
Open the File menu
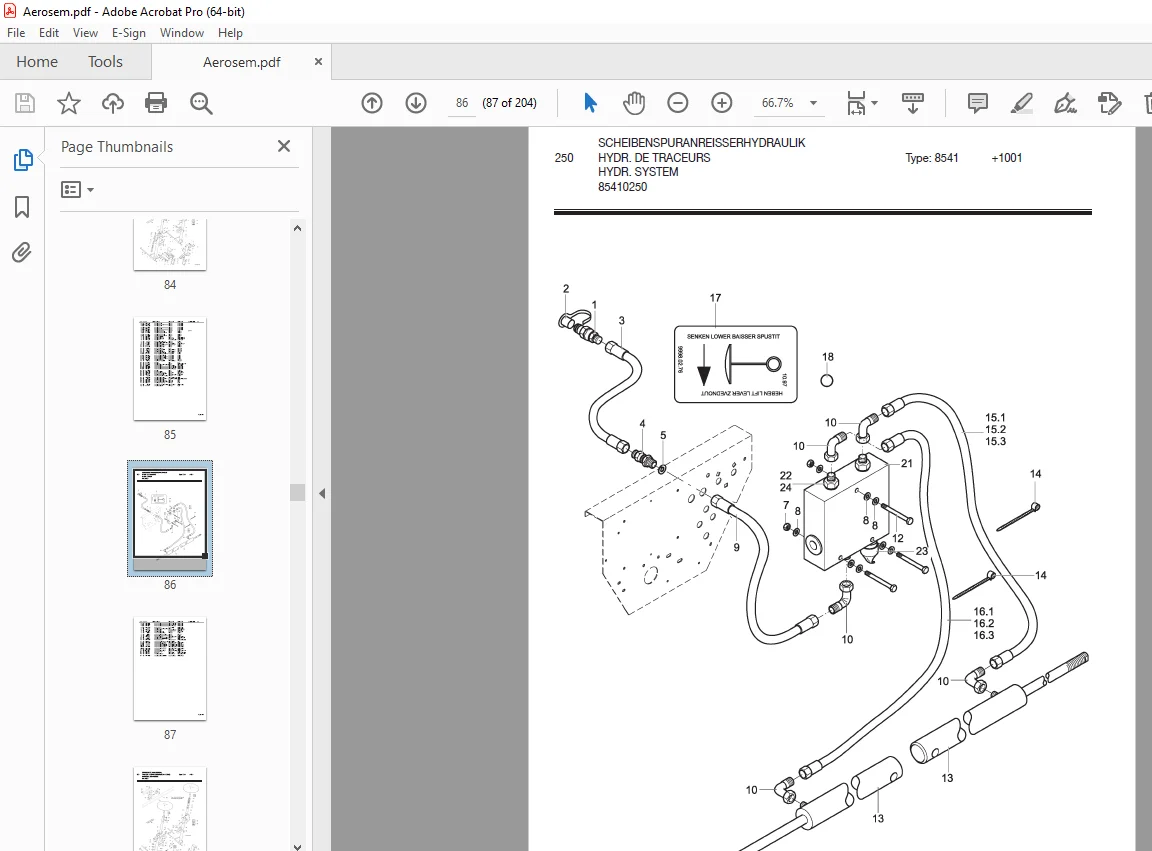point(15,32)
